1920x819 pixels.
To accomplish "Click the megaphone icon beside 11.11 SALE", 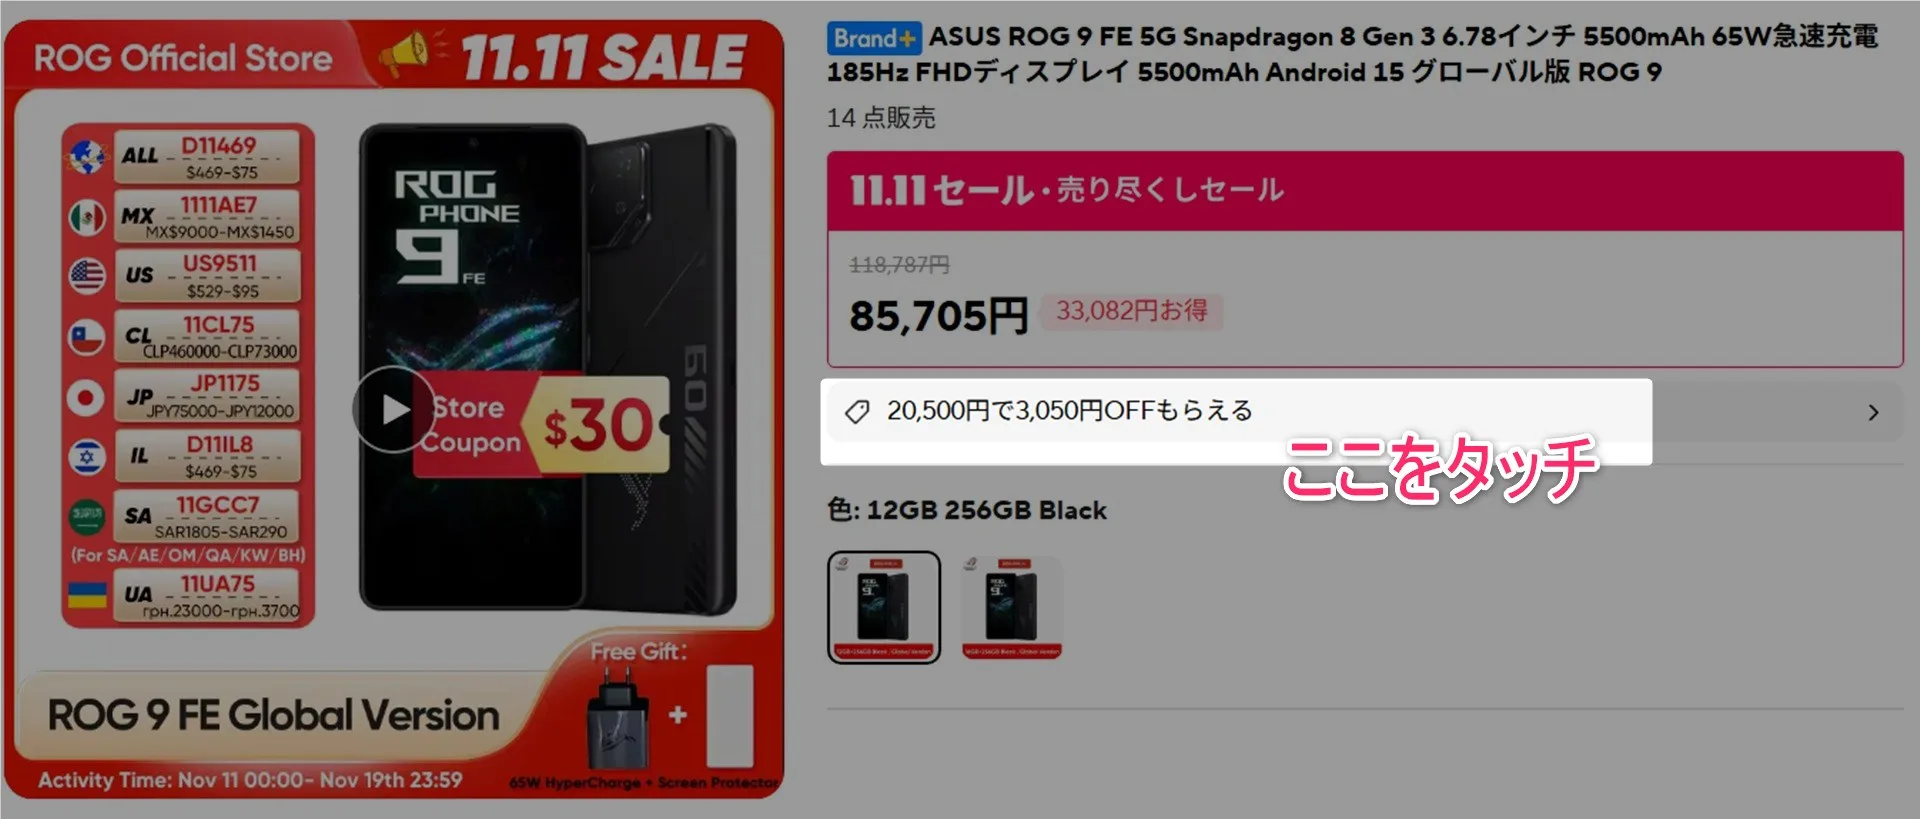I will click(x=405, y=55).
